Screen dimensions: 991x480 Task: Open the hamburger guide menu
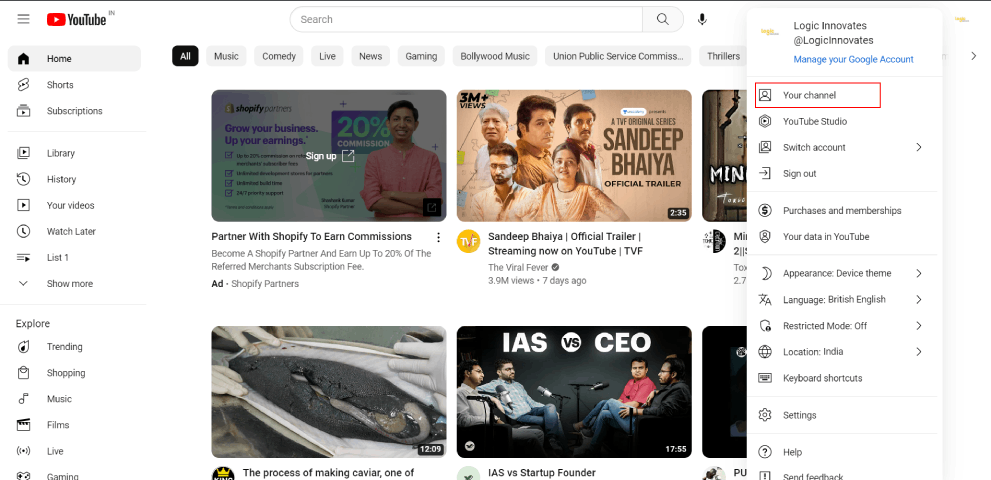(x=23, y=19)
